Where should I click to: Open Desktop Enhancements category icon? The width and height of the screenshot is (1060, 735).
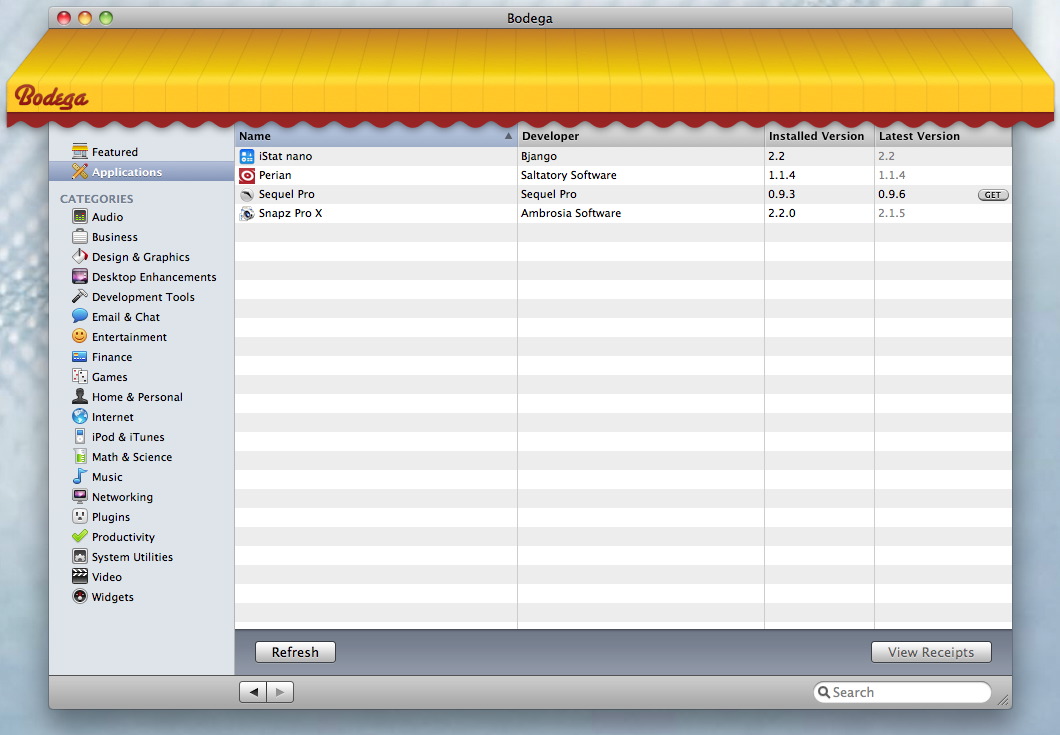80,277
